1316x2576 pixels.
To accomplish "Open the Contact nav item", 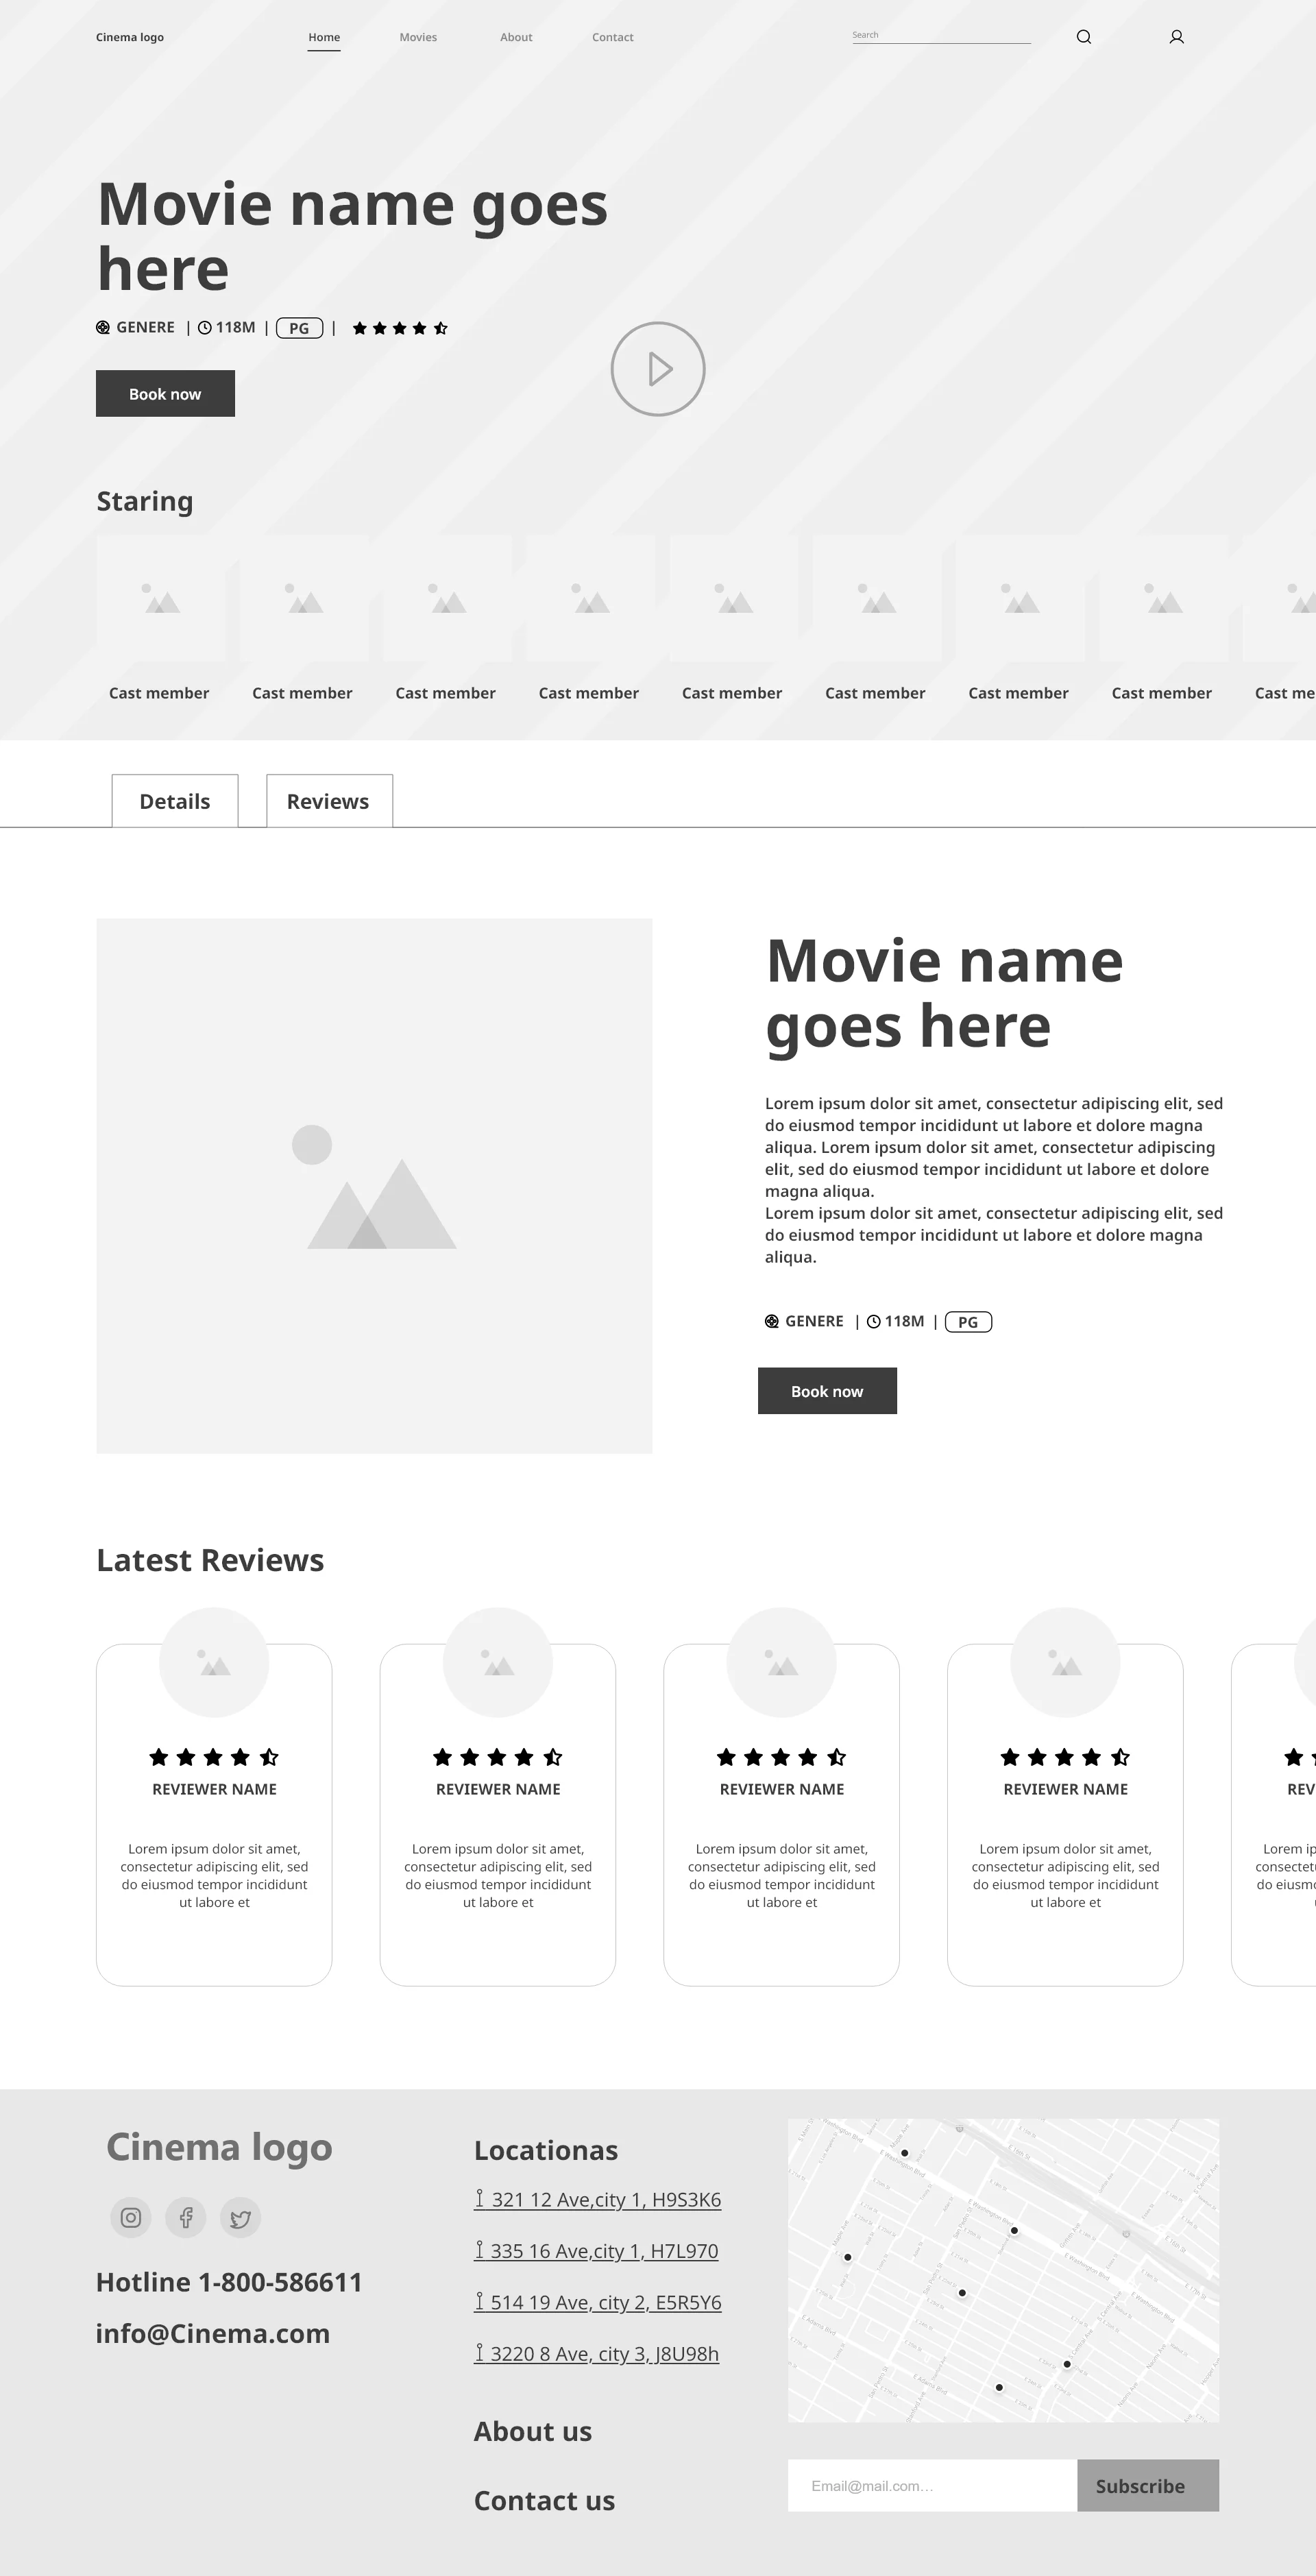I will click(x=613, y=37).
